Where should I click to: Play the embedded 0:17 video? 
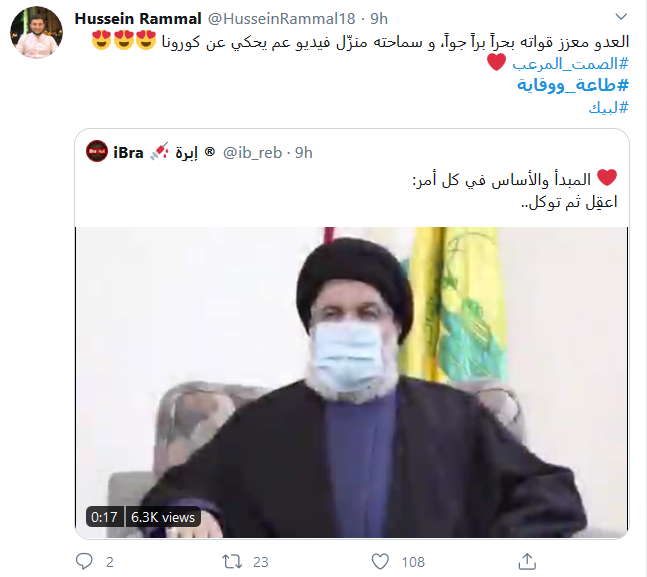pos(352,382)
